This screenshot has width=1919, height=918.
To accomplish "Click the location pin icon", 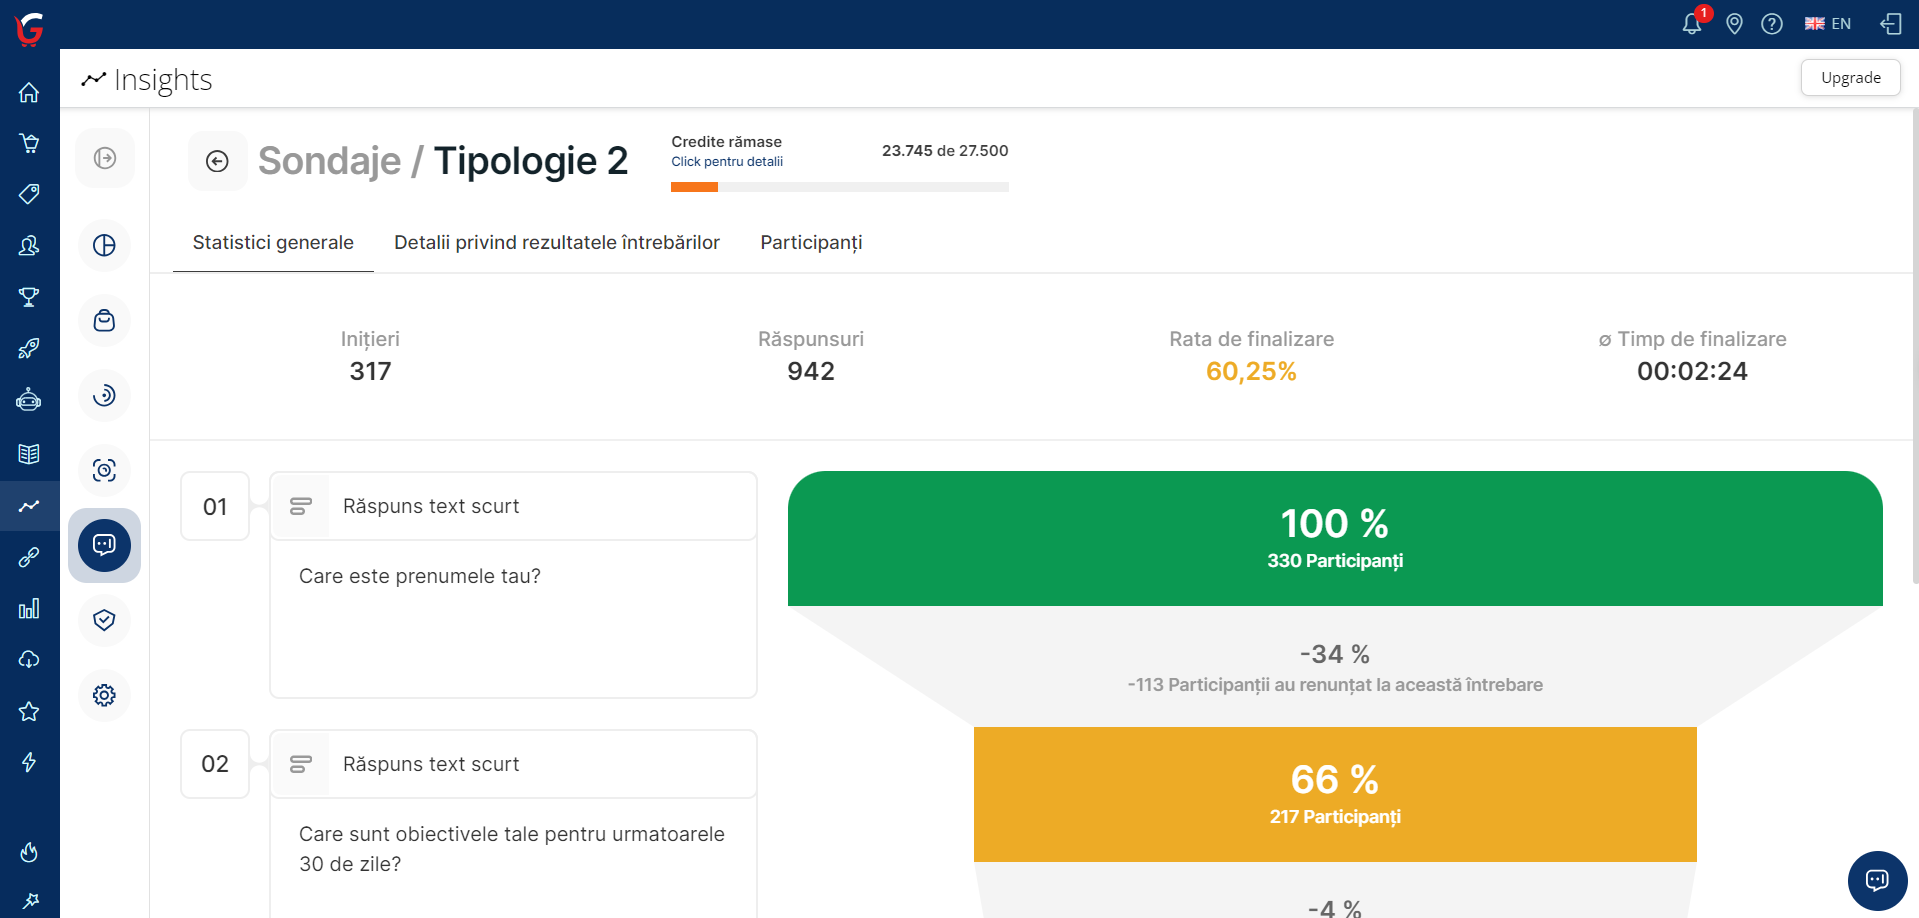I will click(1734, 24).
